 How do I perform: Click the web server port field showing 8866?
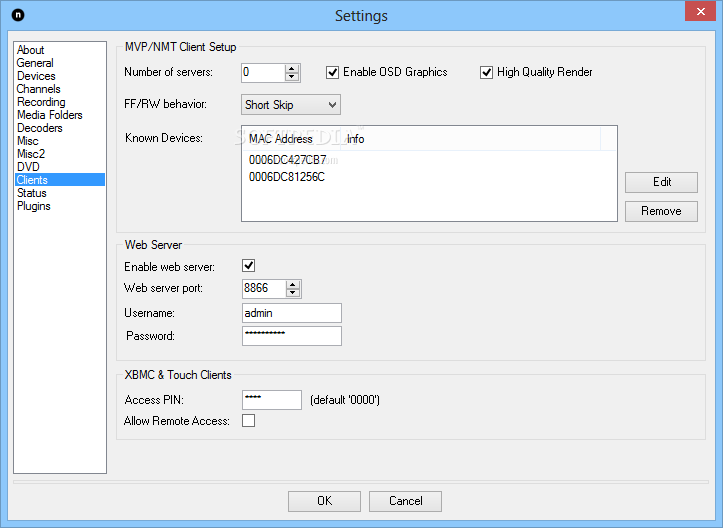[x=264, y=289]
